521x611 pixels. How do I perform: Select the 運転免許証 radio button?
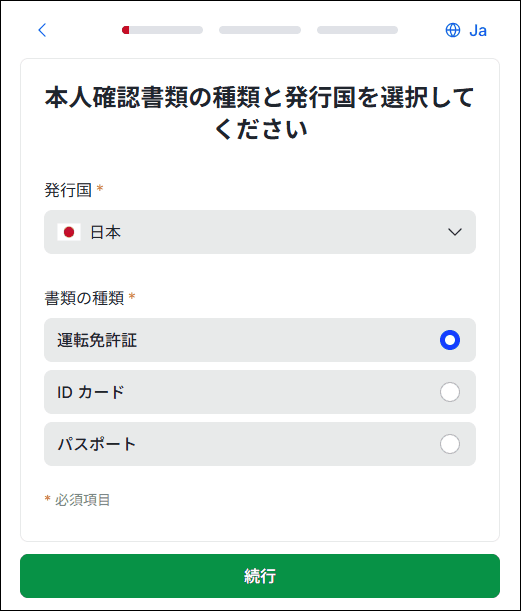[450, 340]
